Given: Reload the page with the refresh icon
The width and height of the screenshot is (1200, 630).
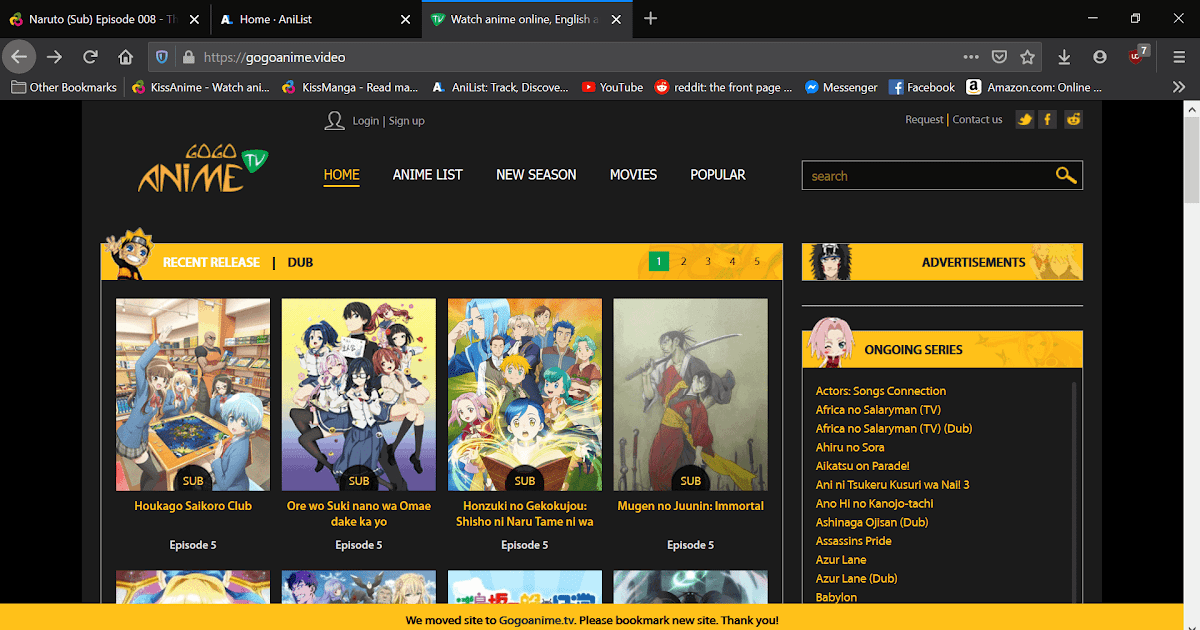Looking at the screenshot, I should pyautogui.click(x=90, y=57).
